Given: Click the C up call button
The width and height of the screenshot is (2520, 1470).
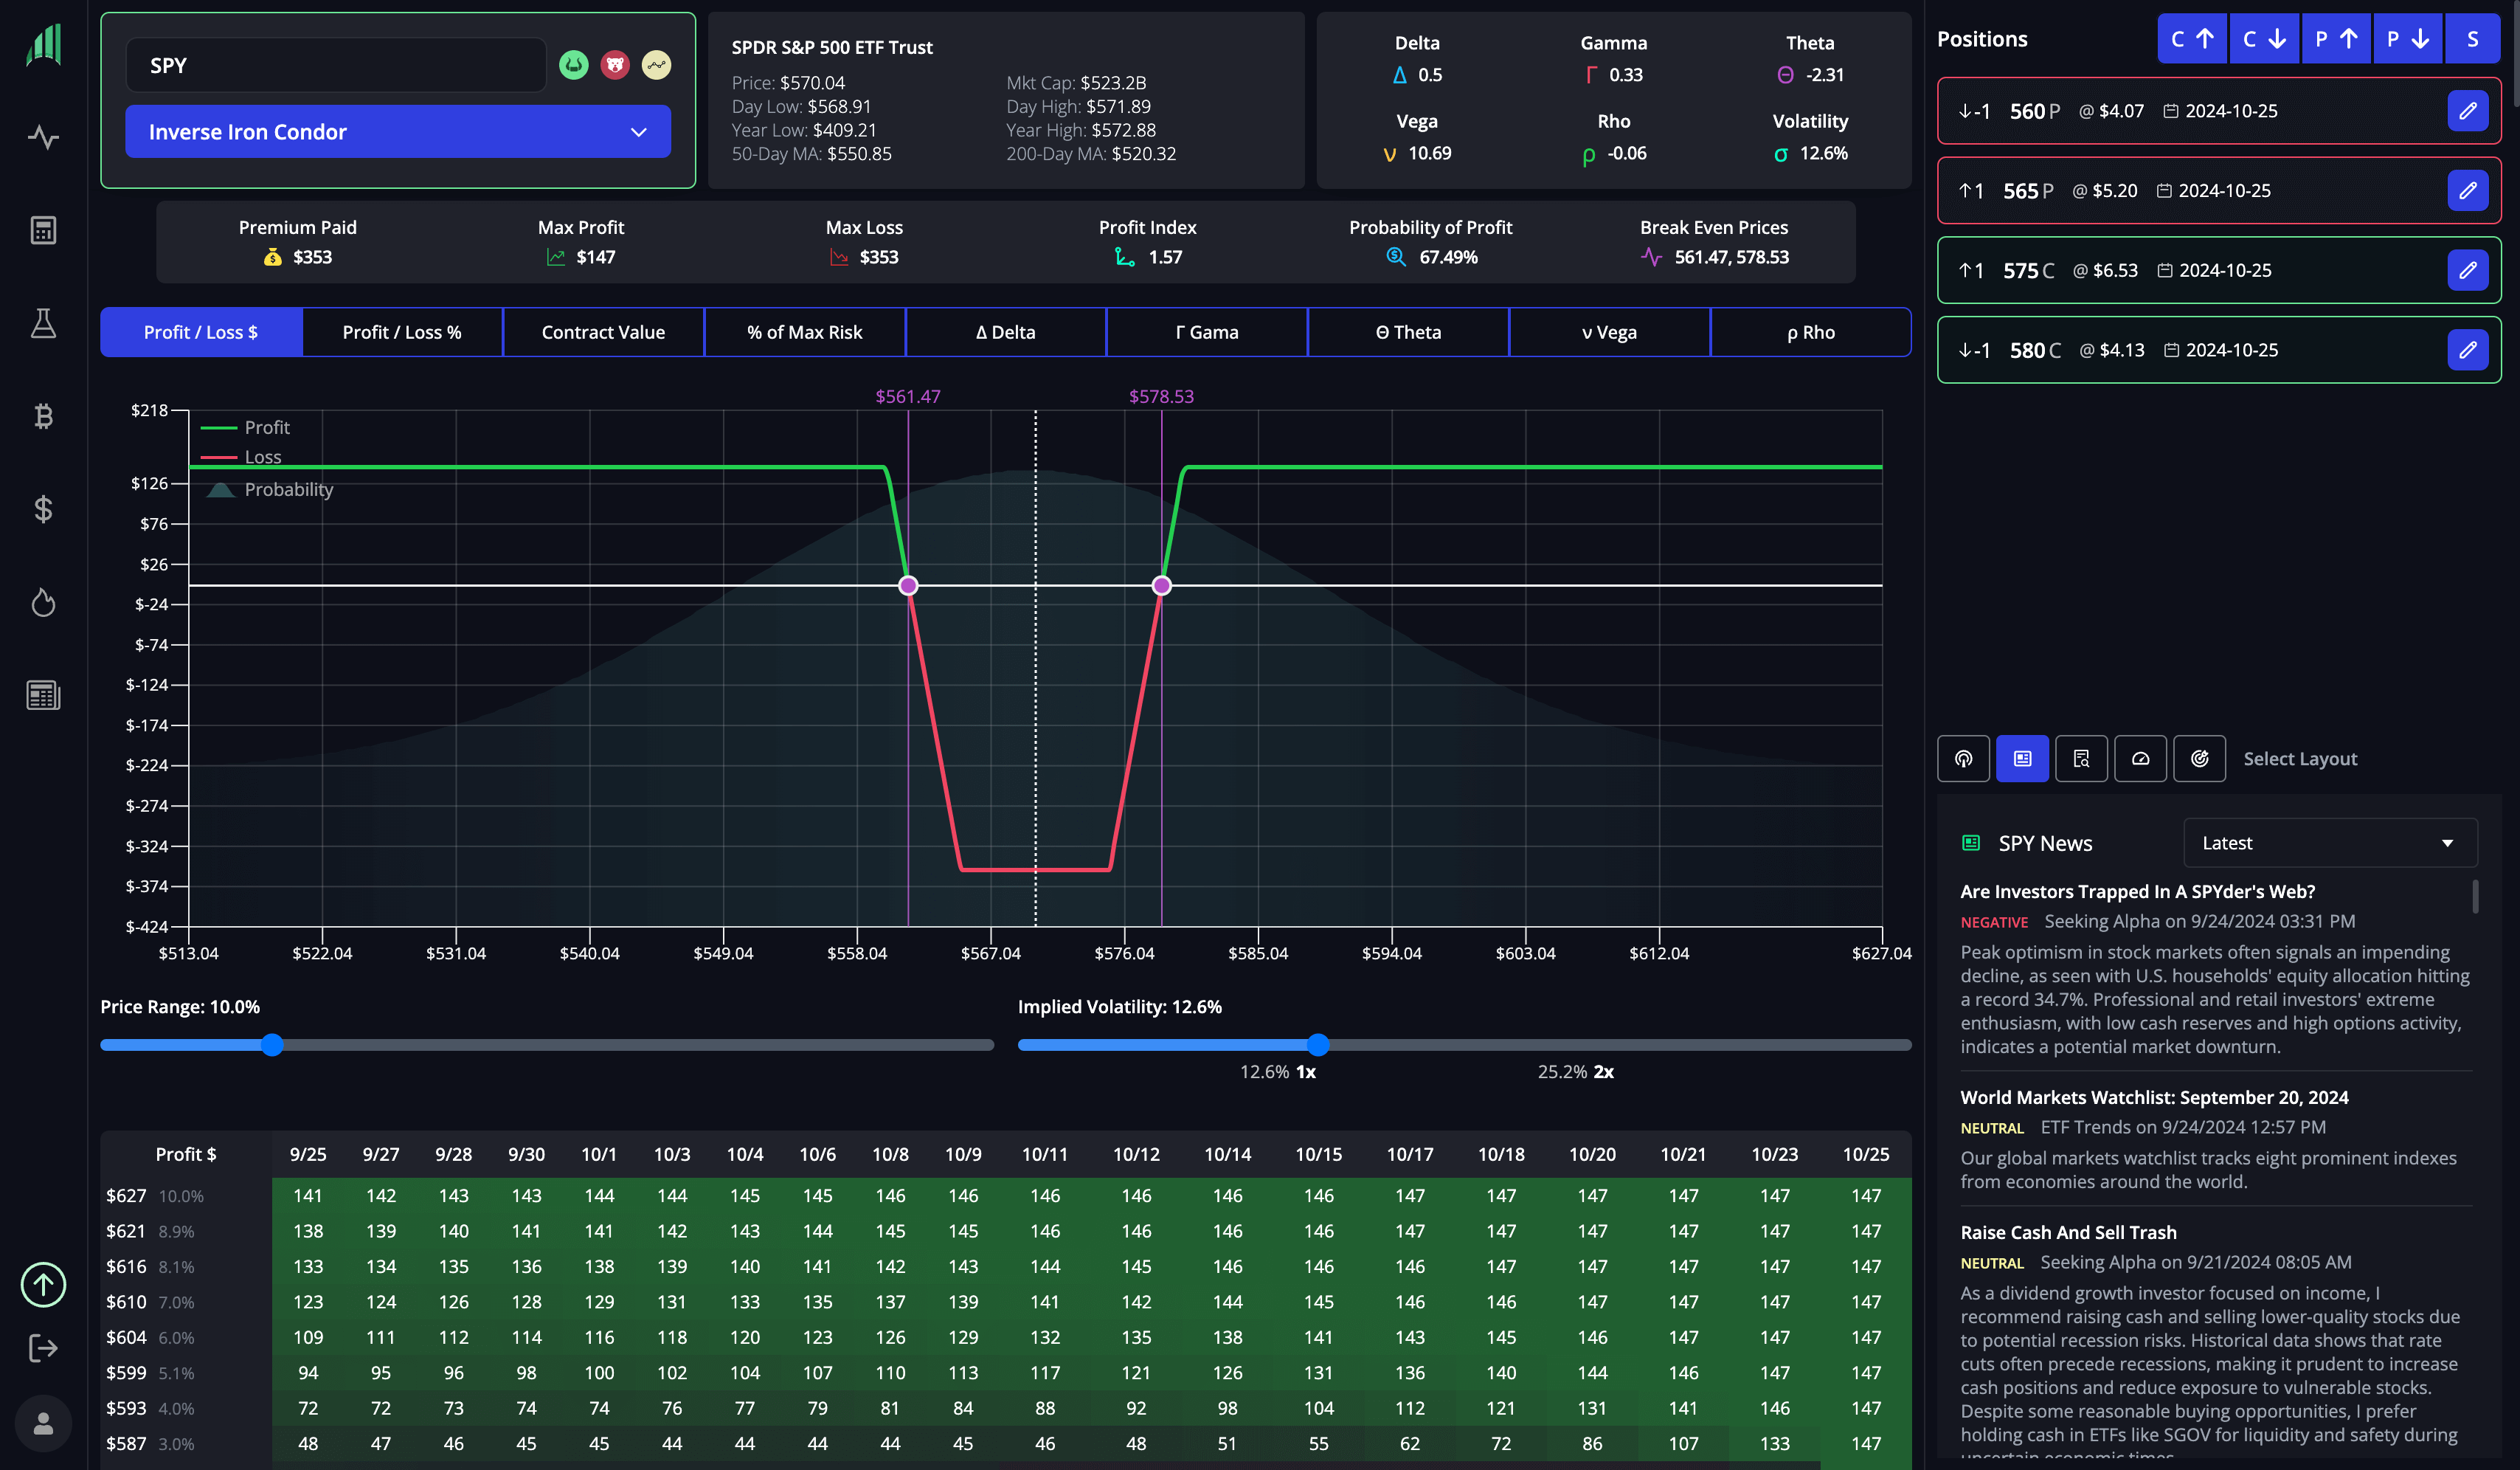Looking at the screenshot, I should click(x=2192, y=39).
